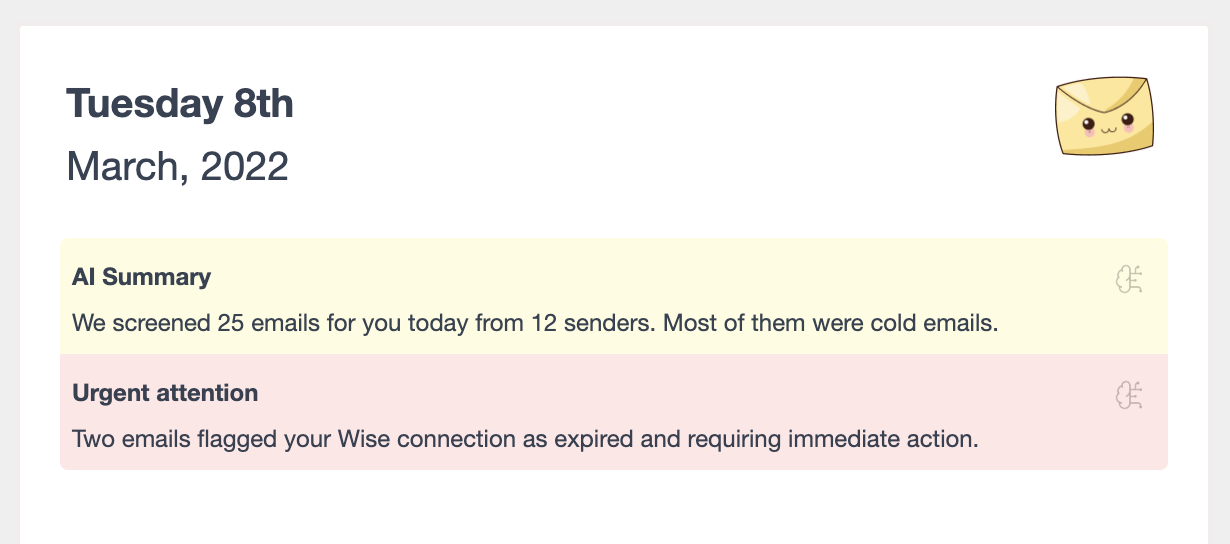Click the "Tuesday 8th" date heading
This screenshot has height=544, width=1230.
pyautogui.click(x=180, y=104)
